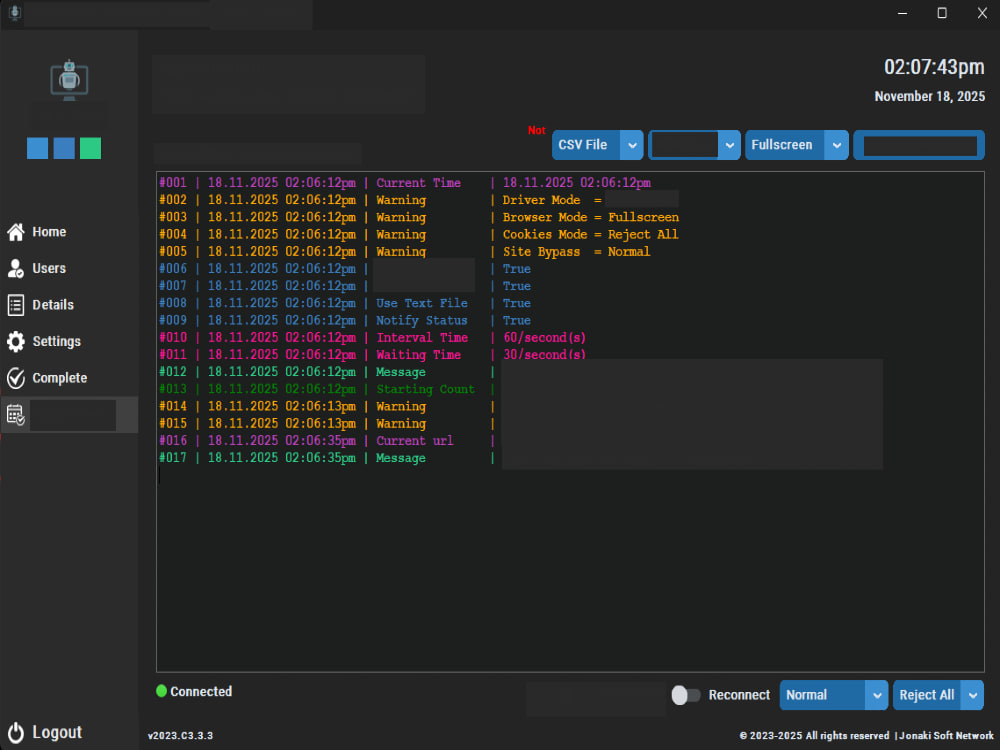Viewport: 1000px width, 750px height.
Task: Click log row #012 Message
Action: 327,372
